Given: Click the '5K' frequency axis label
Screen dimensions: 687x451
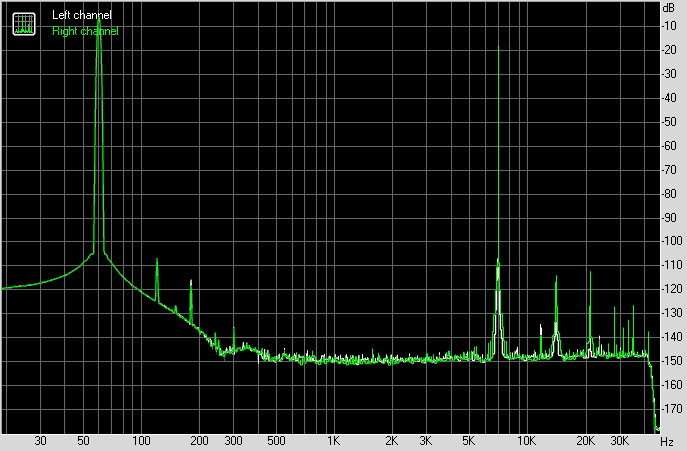Looking at the screenshot, I should tap(469, 440).
